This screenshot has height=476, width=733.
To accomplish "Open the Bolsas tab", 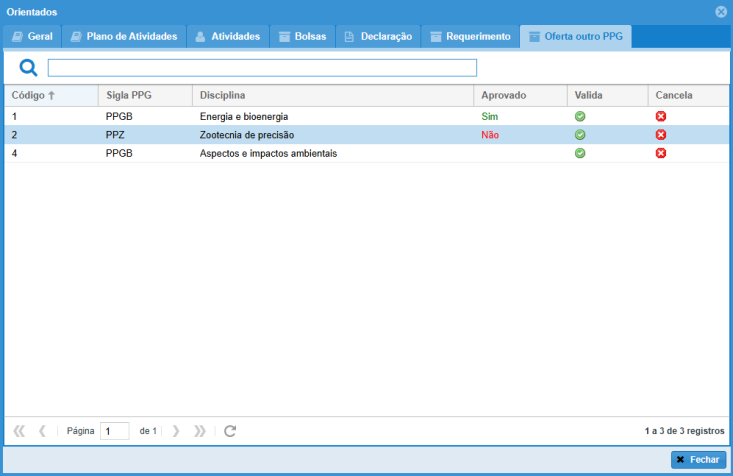I will (302, 37).
